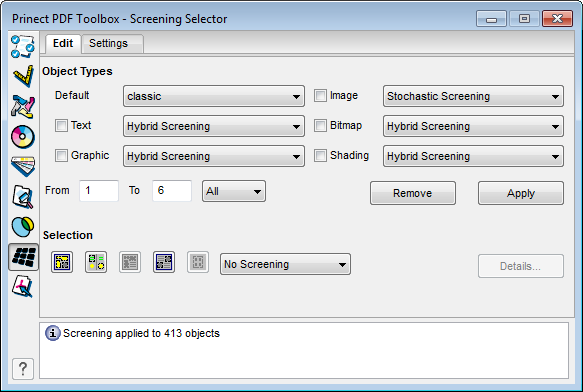Screen dimensions: 583x392
Task: Open the Text Hybrid Screening dropdown
Action: click(x=214, y=126)
